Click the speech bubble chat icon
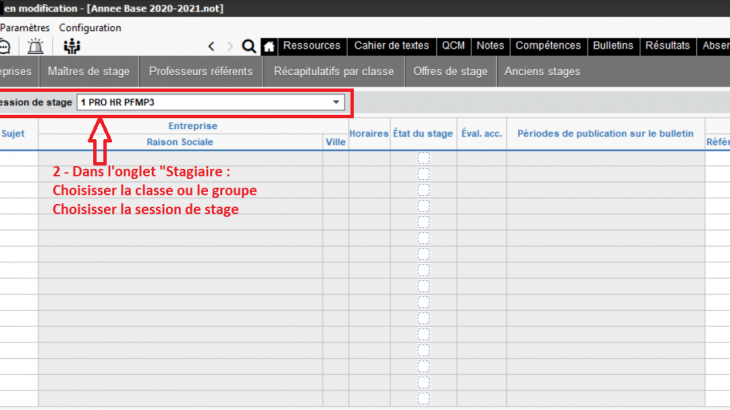Screen dimensions: 730x410 [x=5, y=46]
